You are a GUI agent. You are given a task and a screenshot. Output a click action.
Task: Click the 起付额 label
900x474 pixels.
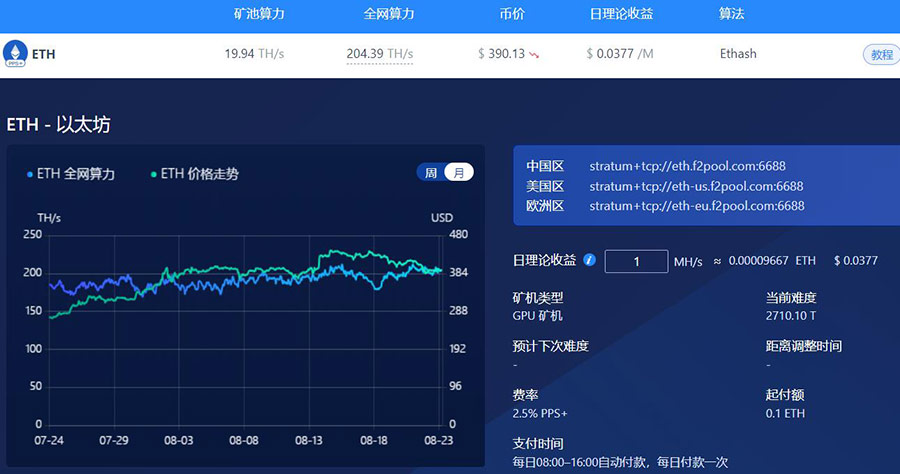[785, 395]
